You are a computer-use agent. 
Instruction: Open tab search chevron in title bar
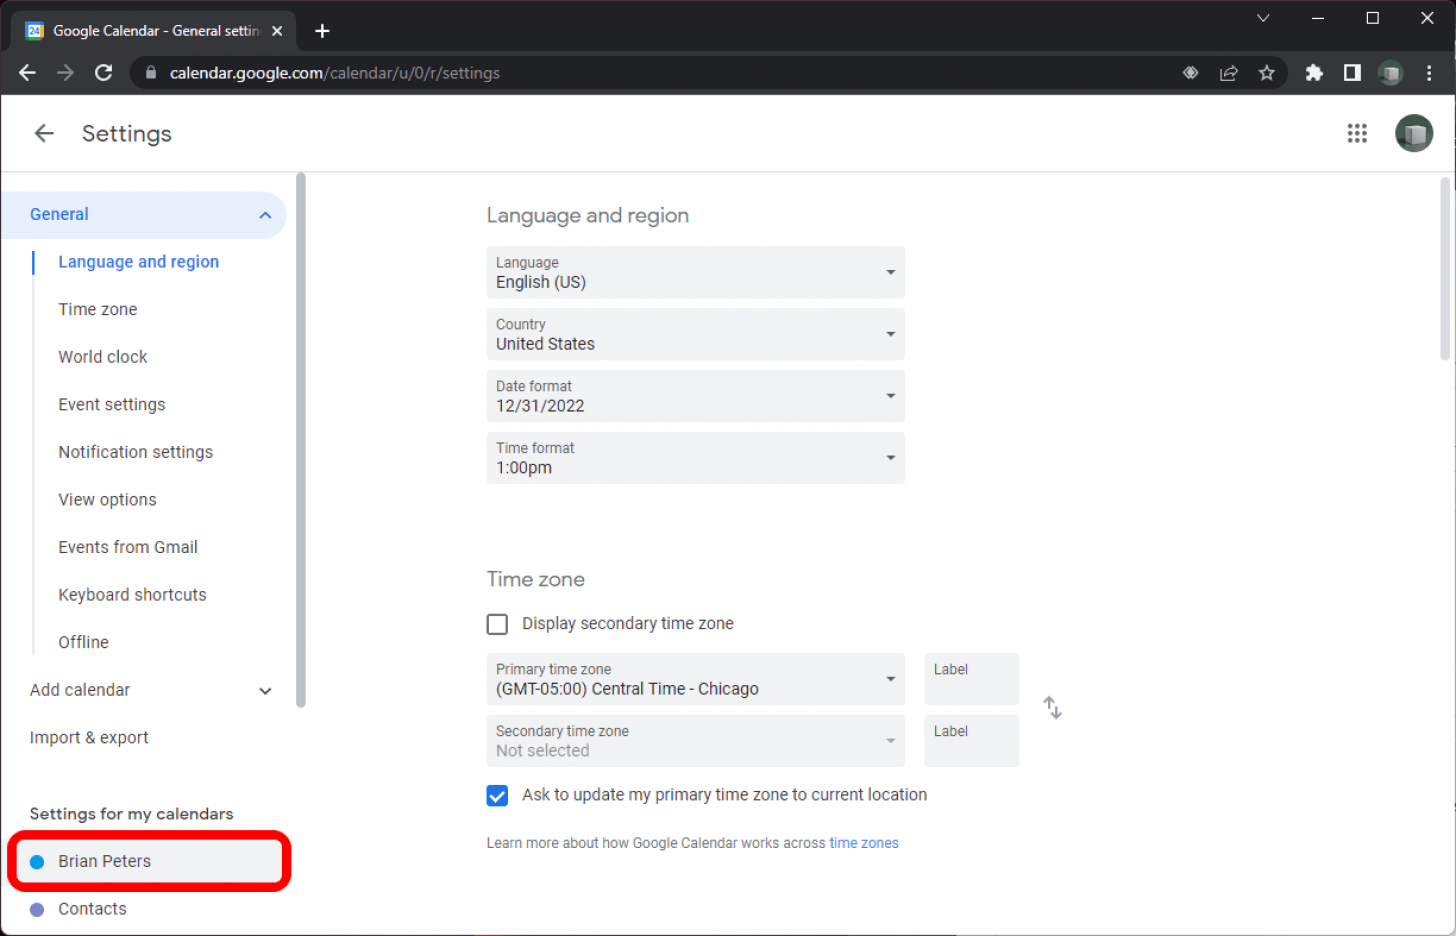(x=1263, y=18)
